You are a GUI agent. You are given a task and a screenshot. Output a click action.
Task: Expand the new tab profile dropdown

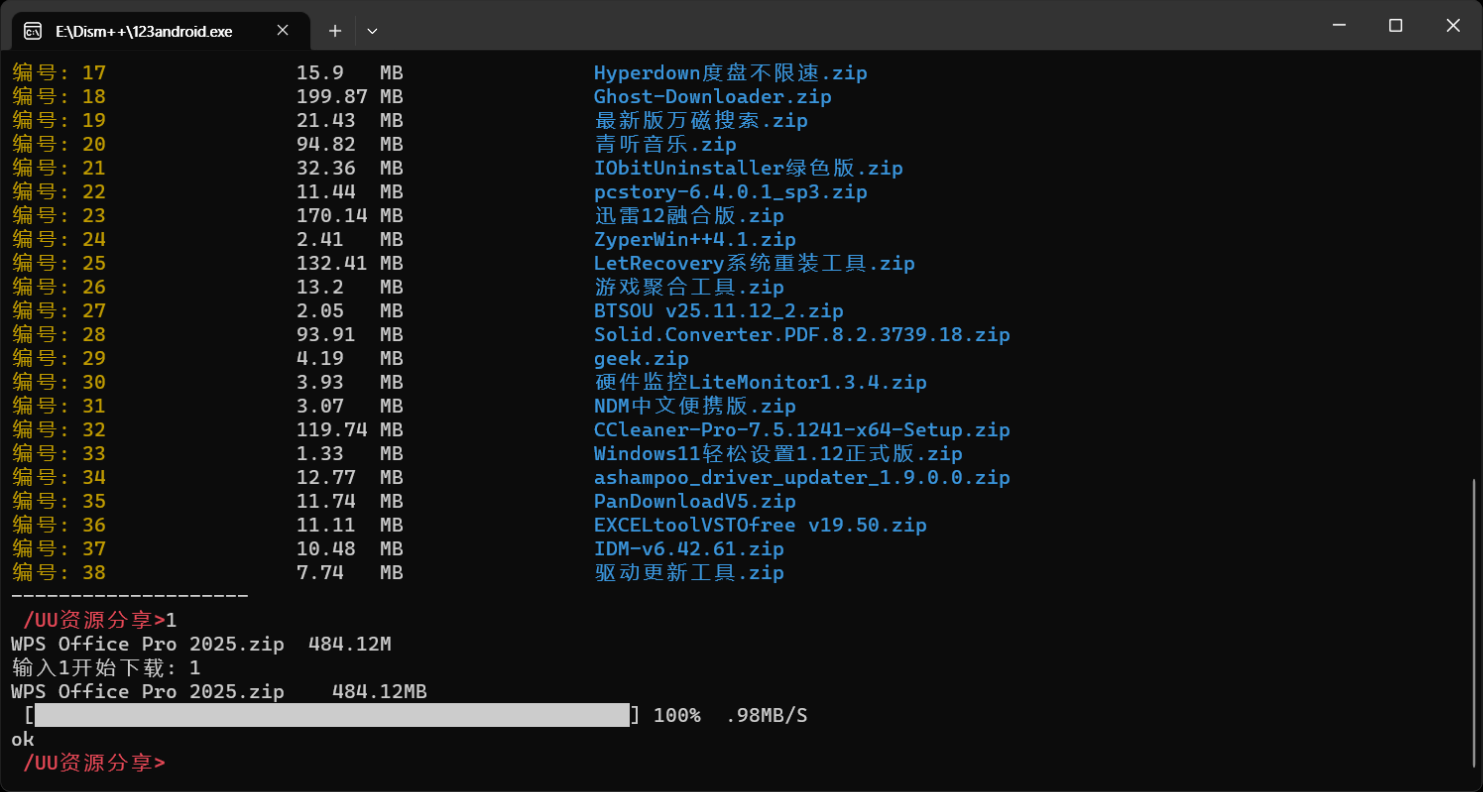[372, 31]
